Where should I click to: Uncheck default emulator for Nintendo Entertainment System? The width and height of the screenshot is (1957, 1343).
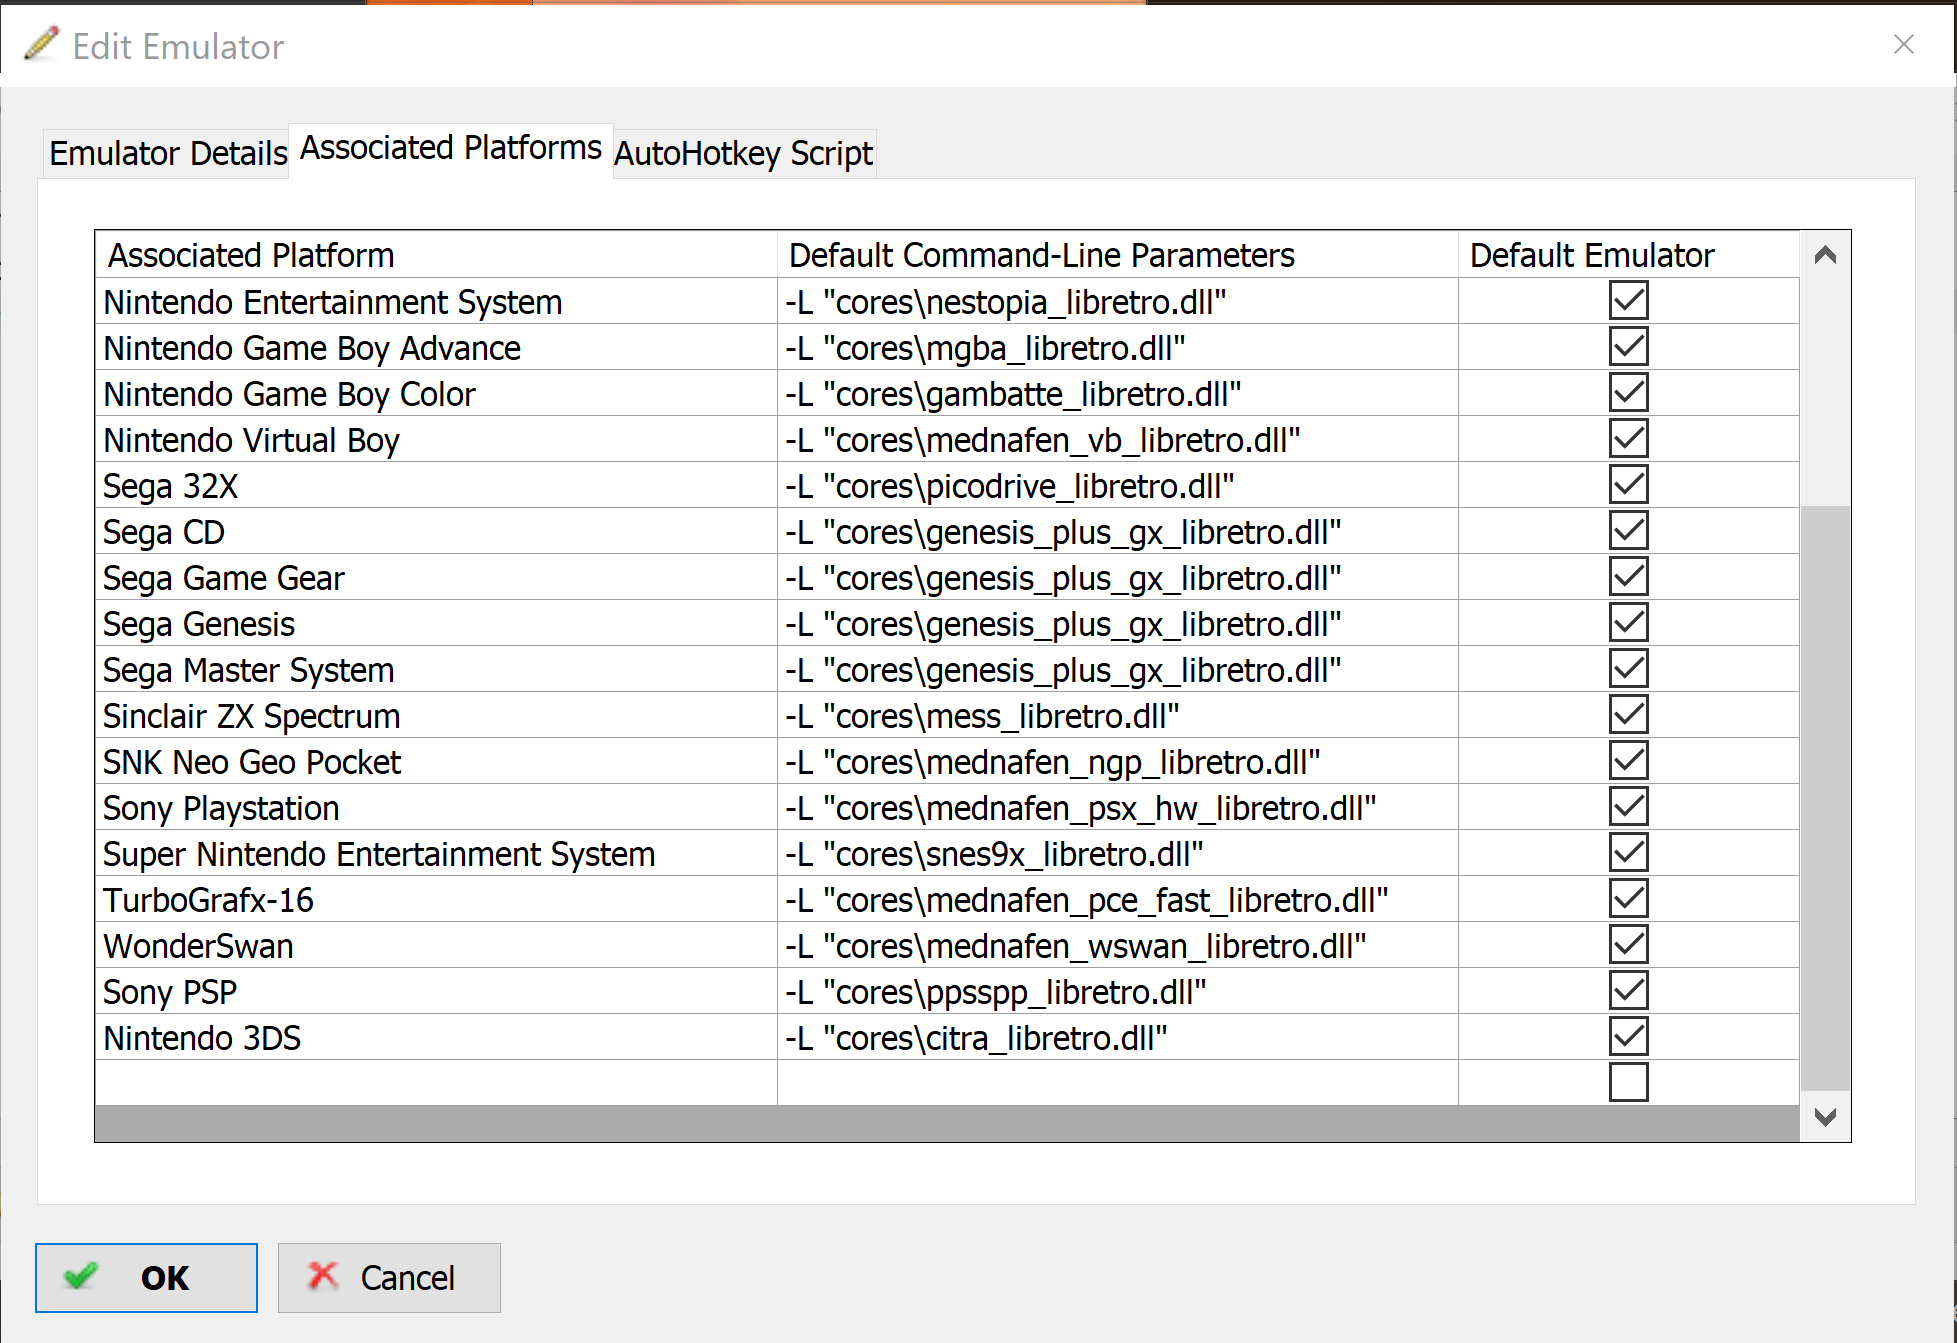(x=1628, y=300)
